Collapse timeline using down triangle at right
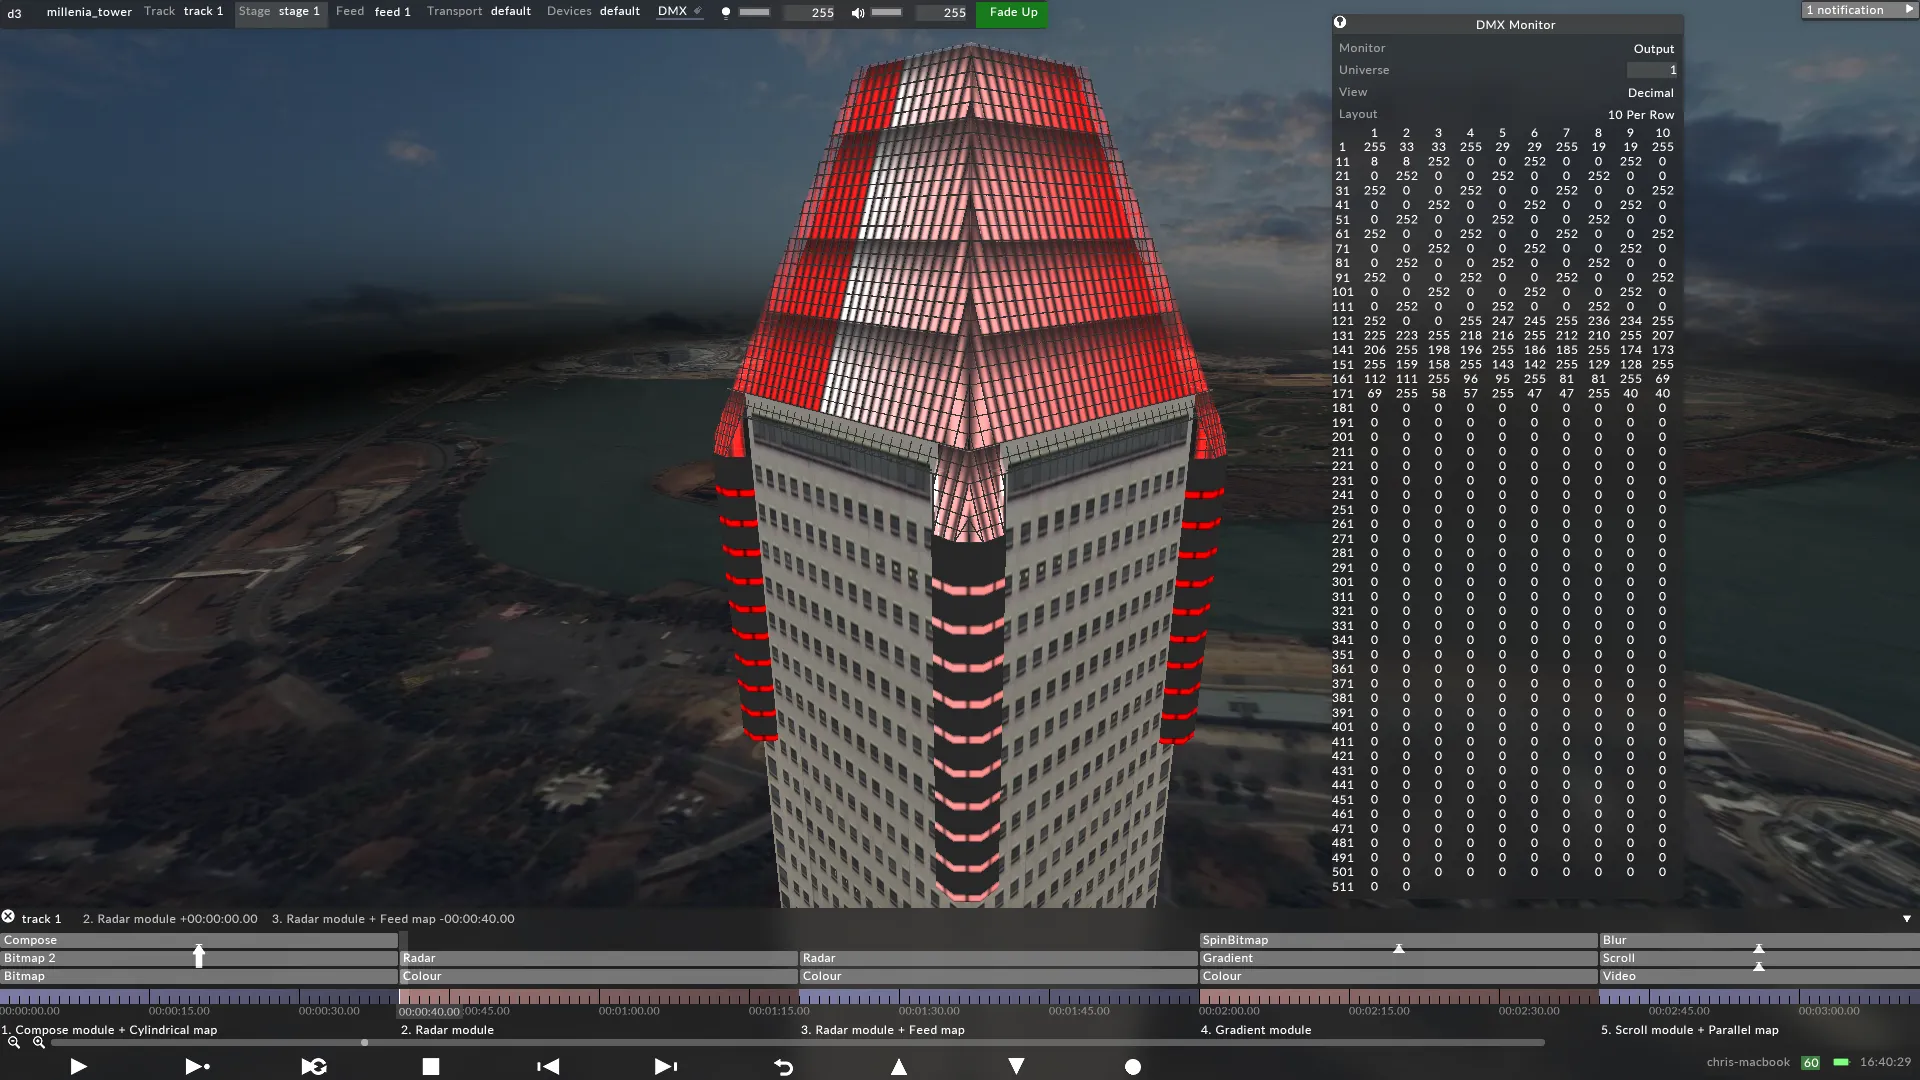Viewport: 1920px width, 1080px height. point(1906,919)
